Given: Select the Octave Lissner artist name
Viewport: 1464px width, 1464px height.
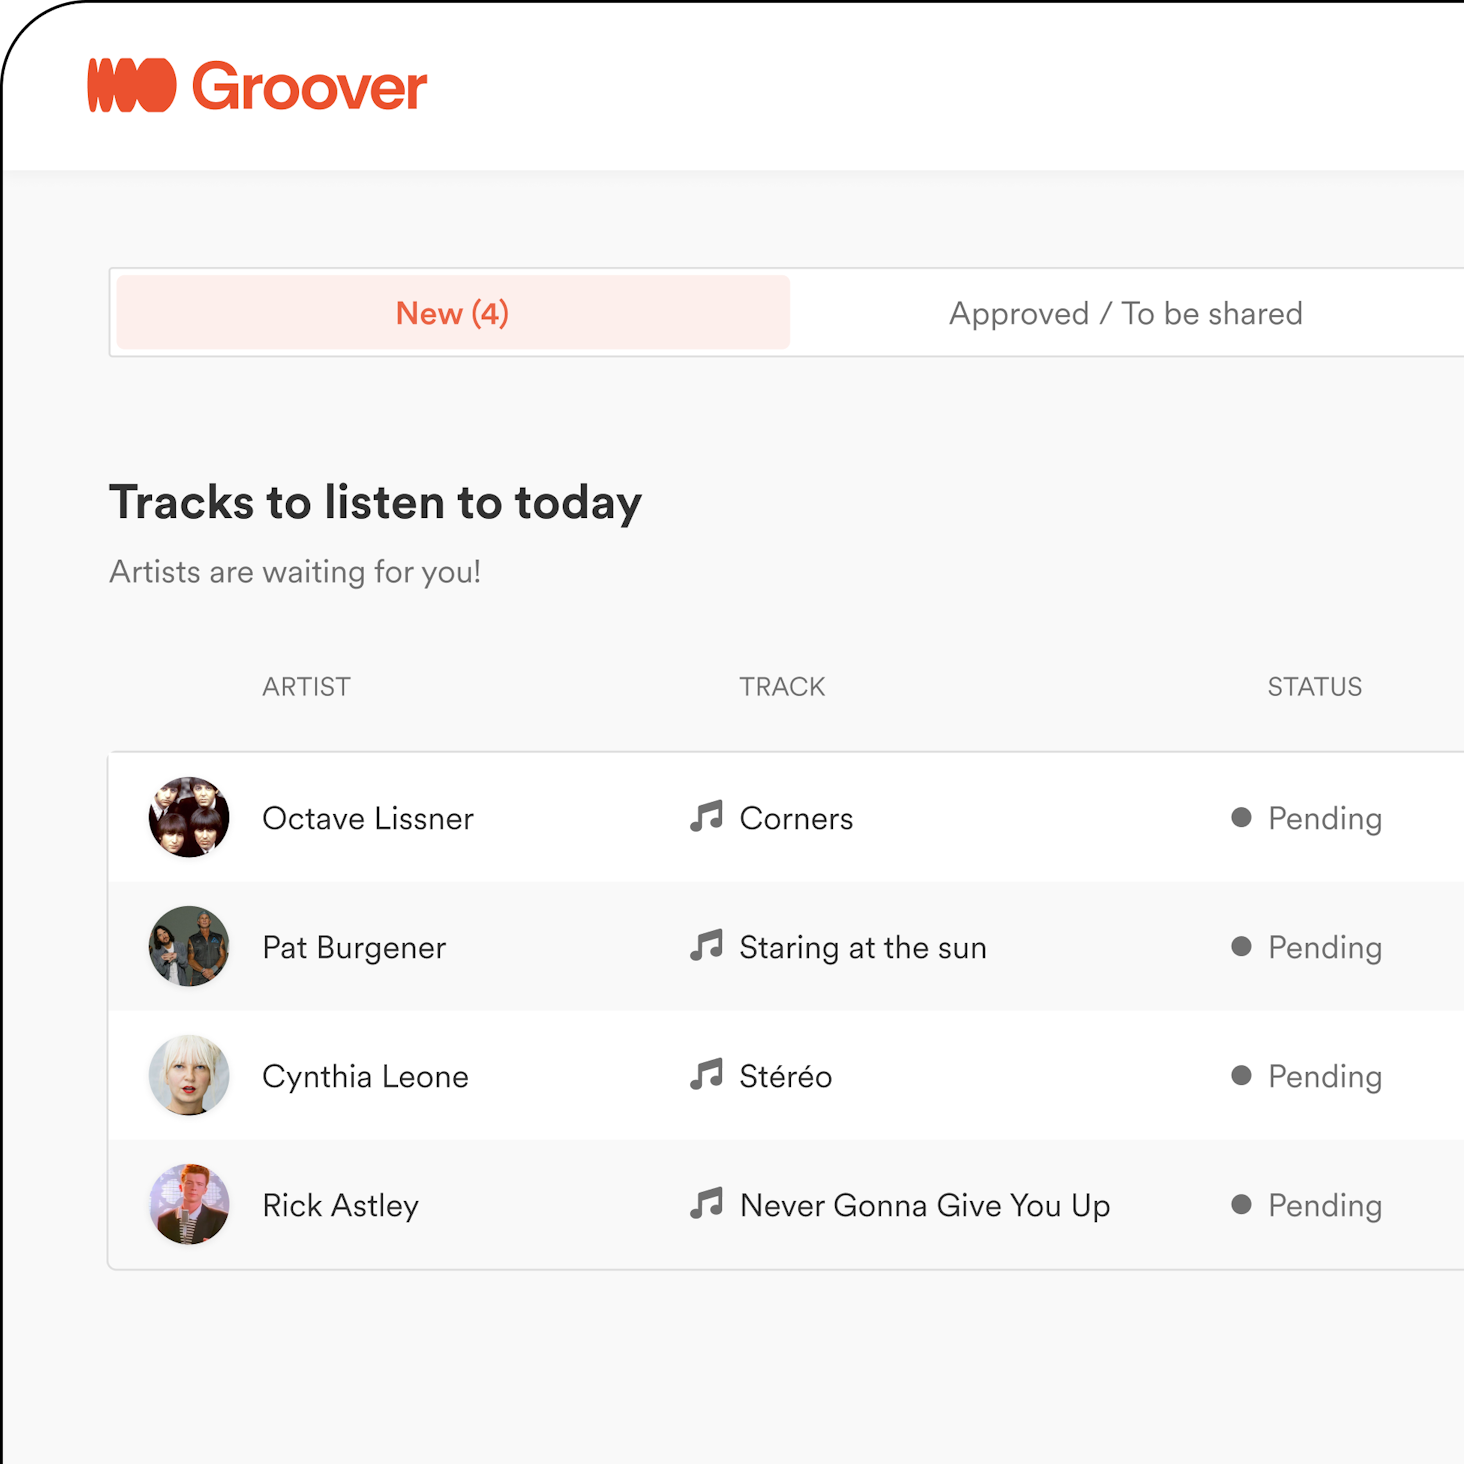Looking at the screenshot, I should point(368,818).
